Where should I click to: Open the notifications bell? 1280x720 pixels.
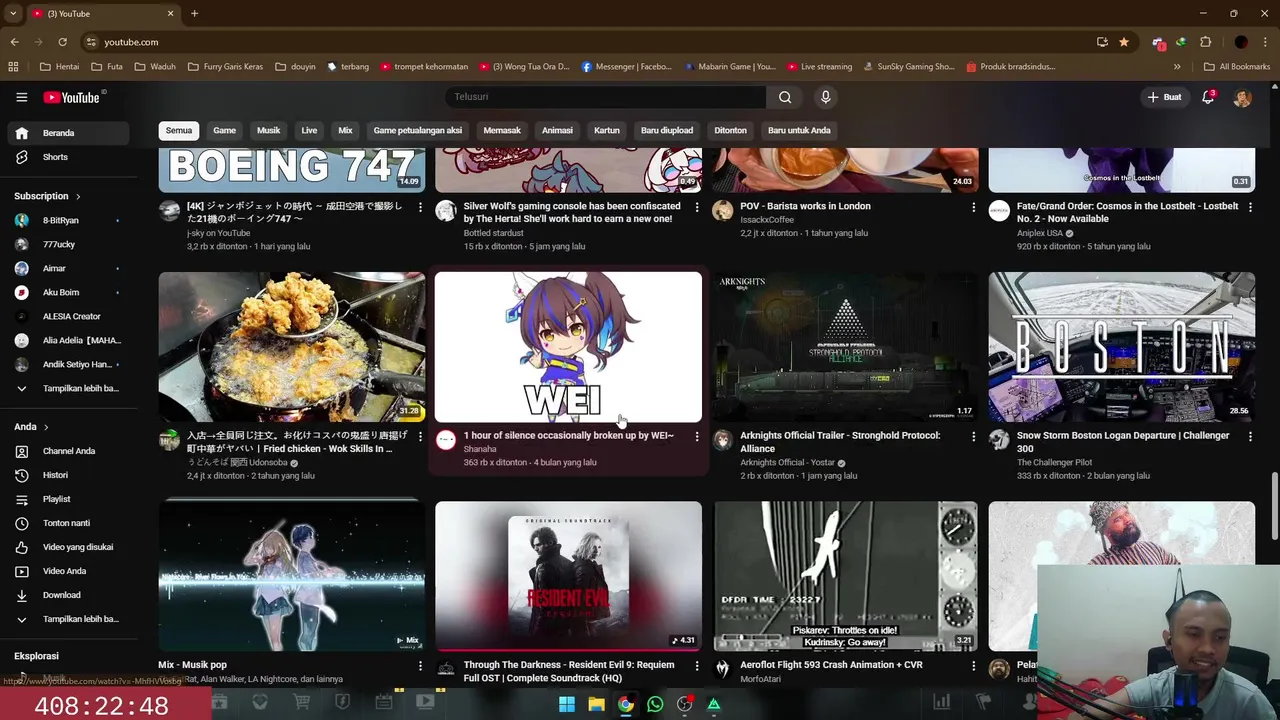[x=1208, y=97]
